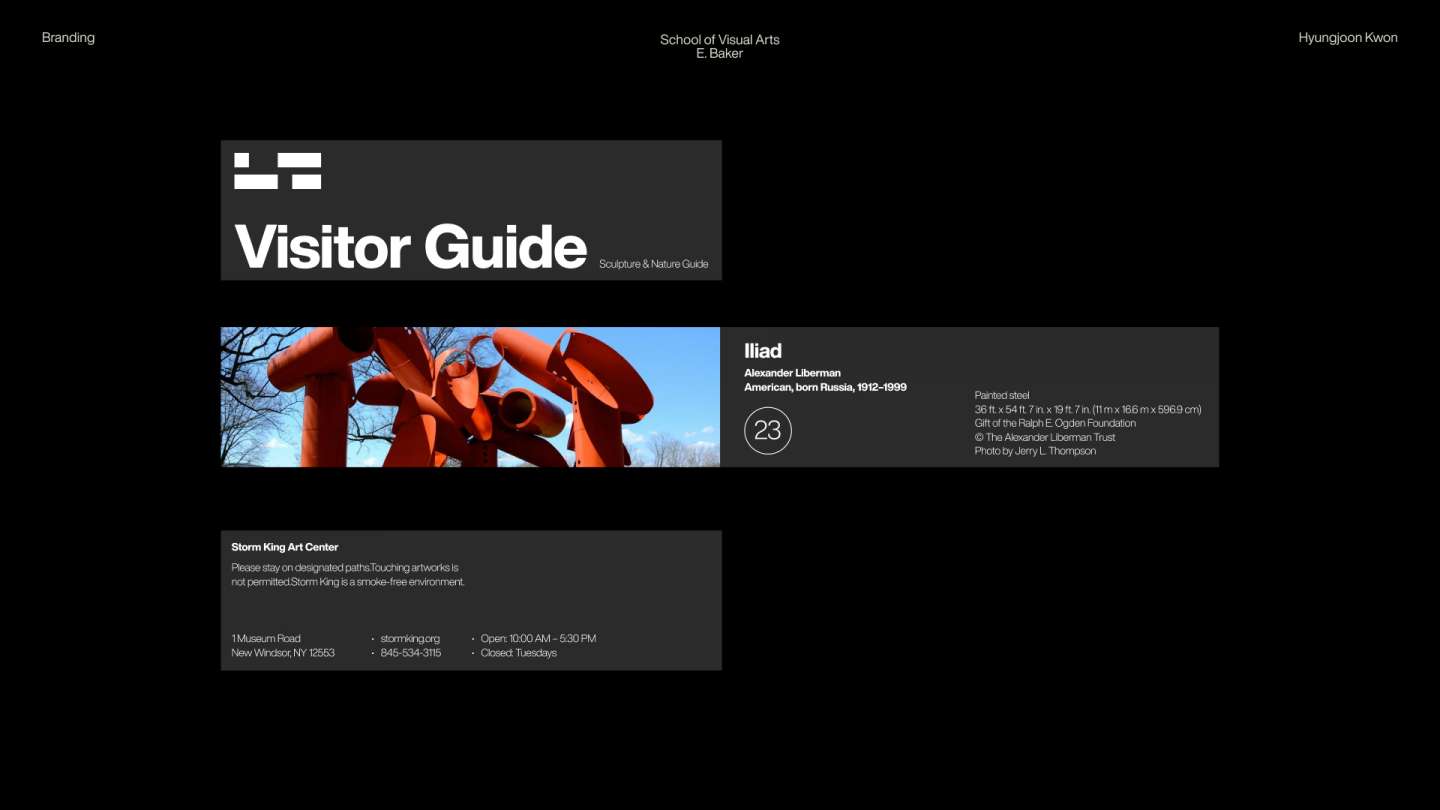Select the Open: 10:00 AM – 5:30 PM hours

pyautogui.click(x=538, y=639)
